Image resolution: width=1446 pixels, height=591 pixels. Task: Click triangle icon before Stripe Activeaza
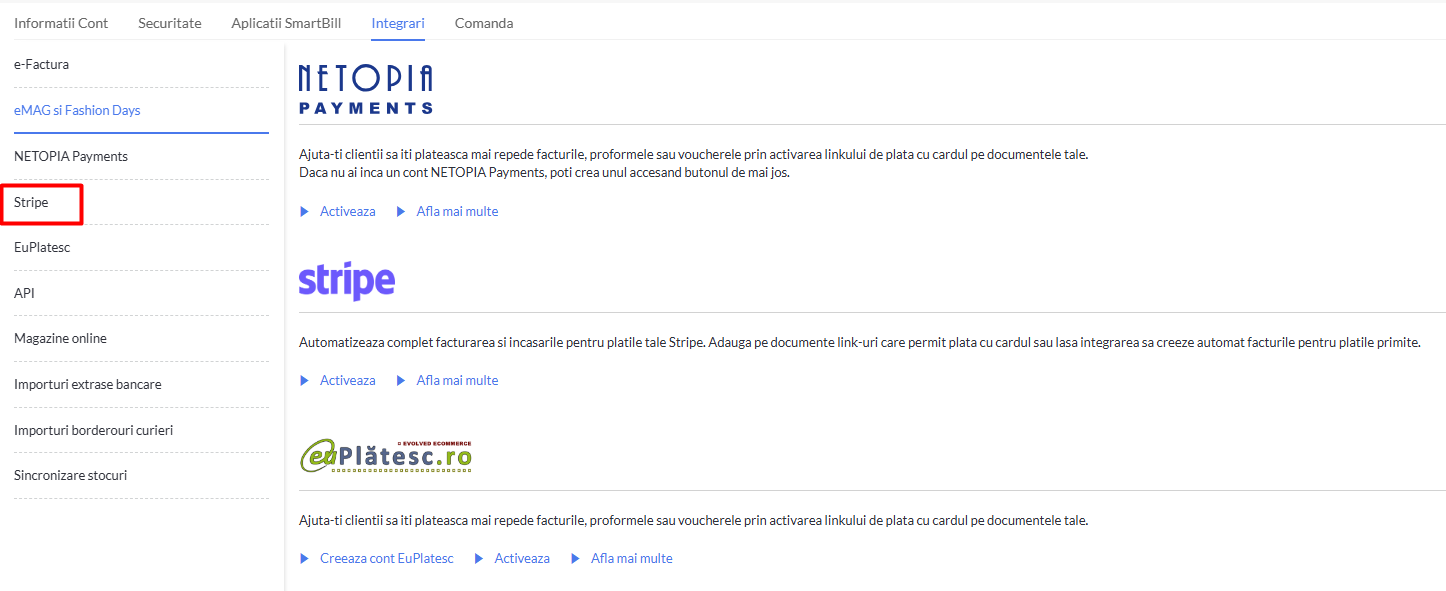pos(305,381)
